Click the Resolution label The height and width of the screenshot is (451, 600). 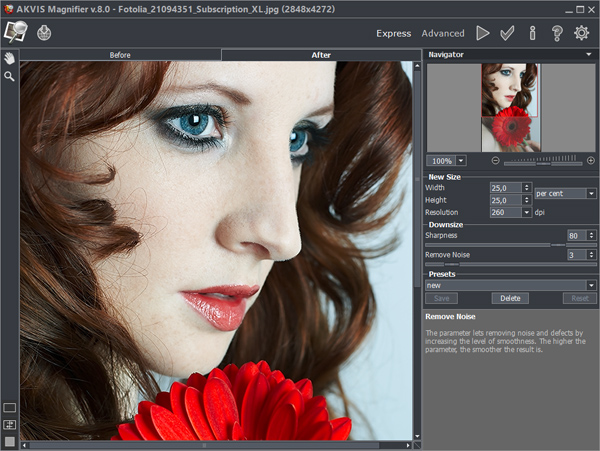[x=441, y=212]
